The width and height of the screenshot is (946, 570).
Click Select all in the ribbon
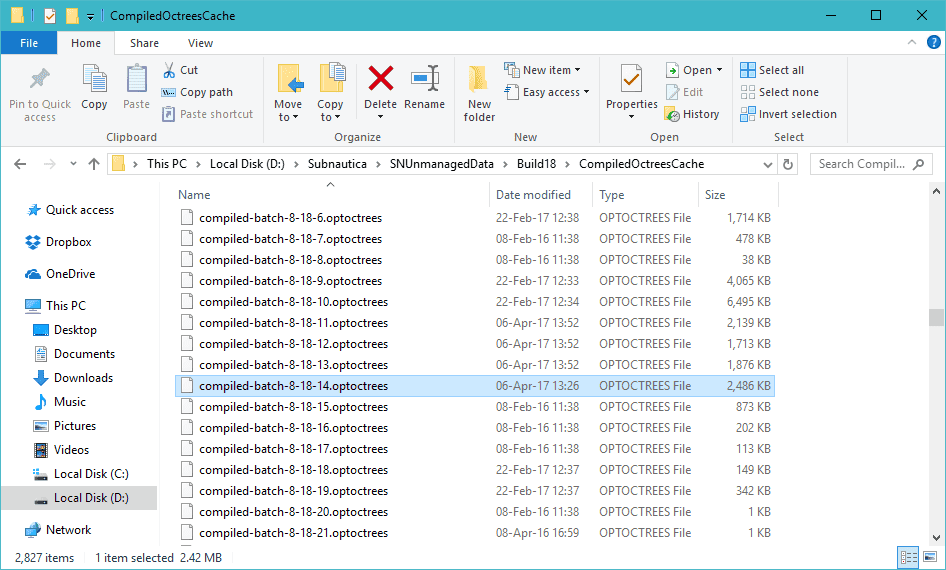click(x=772, y=70)
